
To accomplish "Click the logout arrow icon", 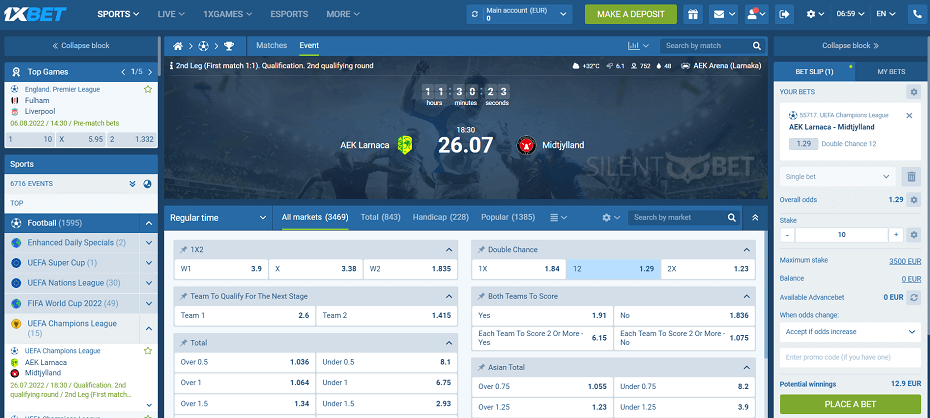I will click(x=785, y=14).
